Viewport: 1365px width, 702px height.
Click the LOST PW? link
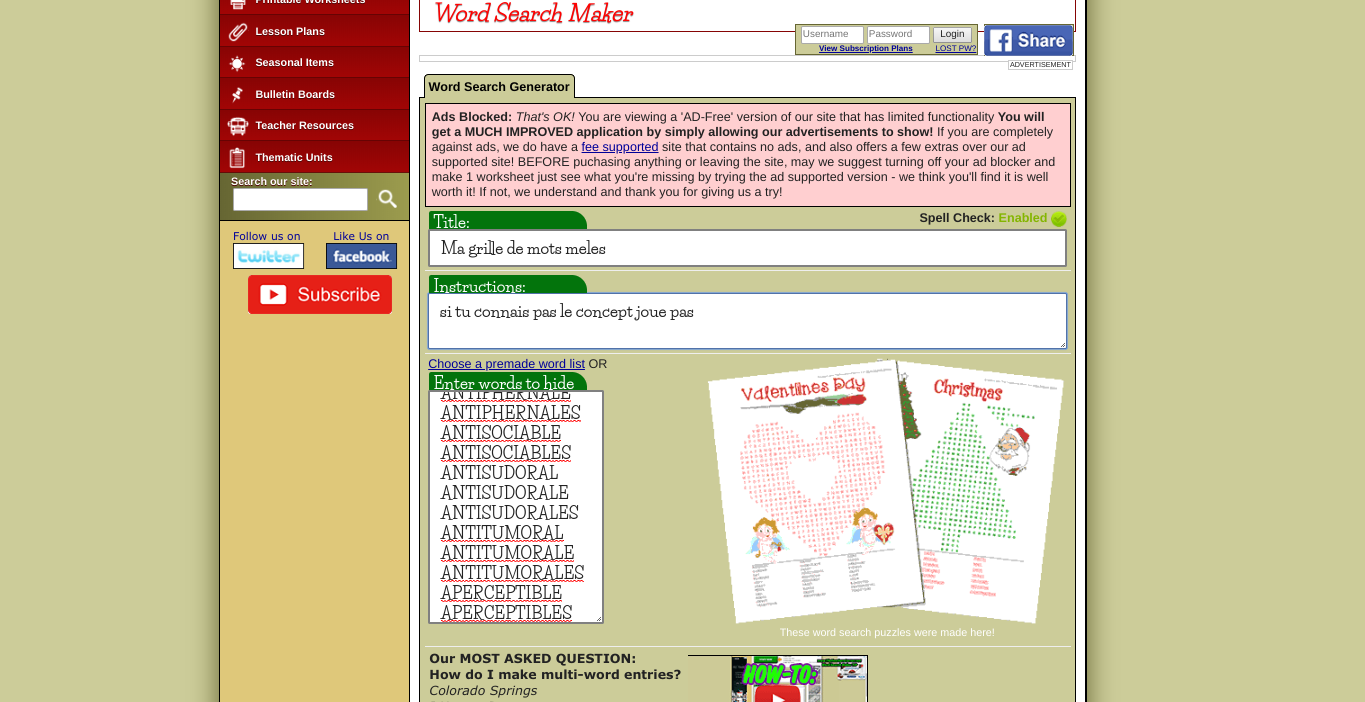click(955, 49)
